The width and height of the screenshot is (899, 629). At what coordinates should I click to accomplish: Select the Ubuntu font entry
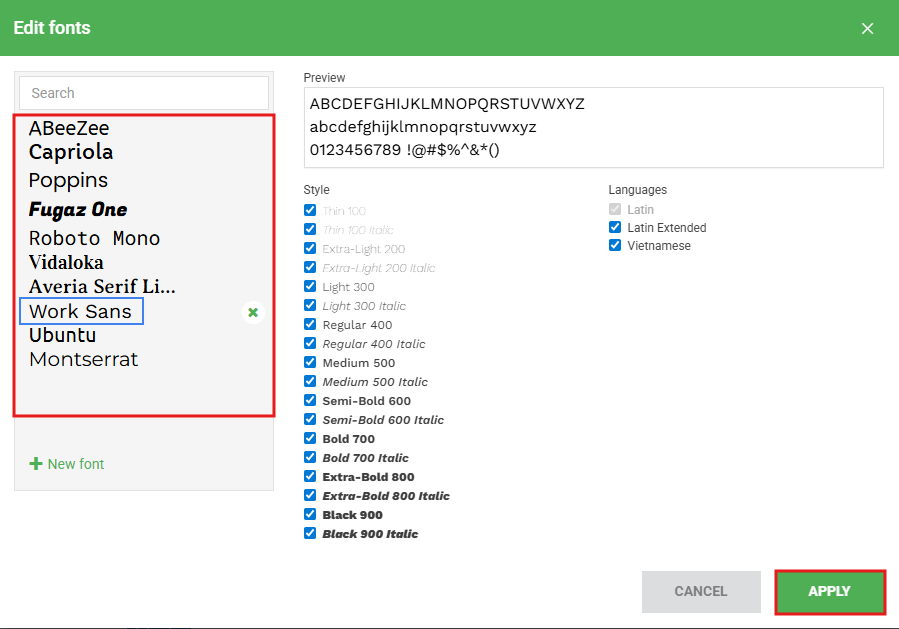click(62, 336)
